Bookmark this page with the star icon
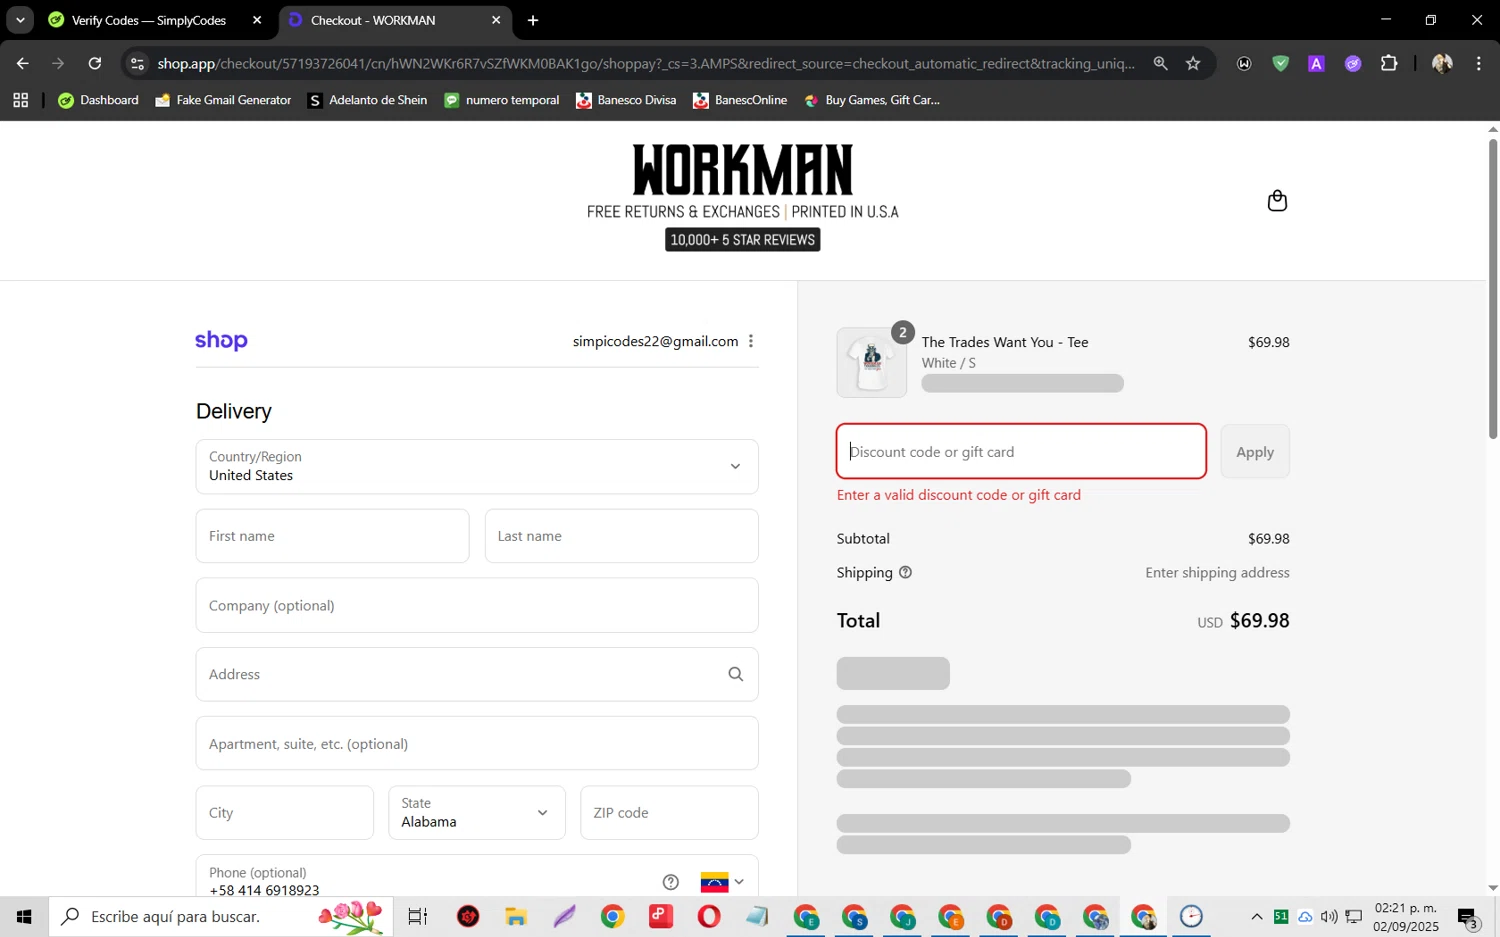Image resolution: width=1500 pixels, height=937 pixels. click(x=1193, y=63)
